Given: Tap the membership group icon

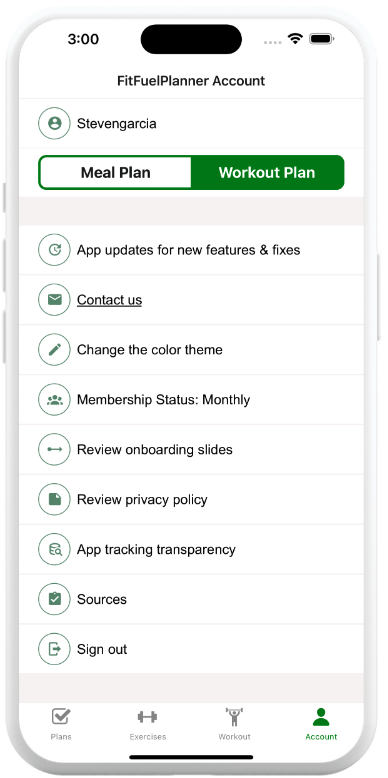Looking at the screenshot, I should tap(55, 399).
